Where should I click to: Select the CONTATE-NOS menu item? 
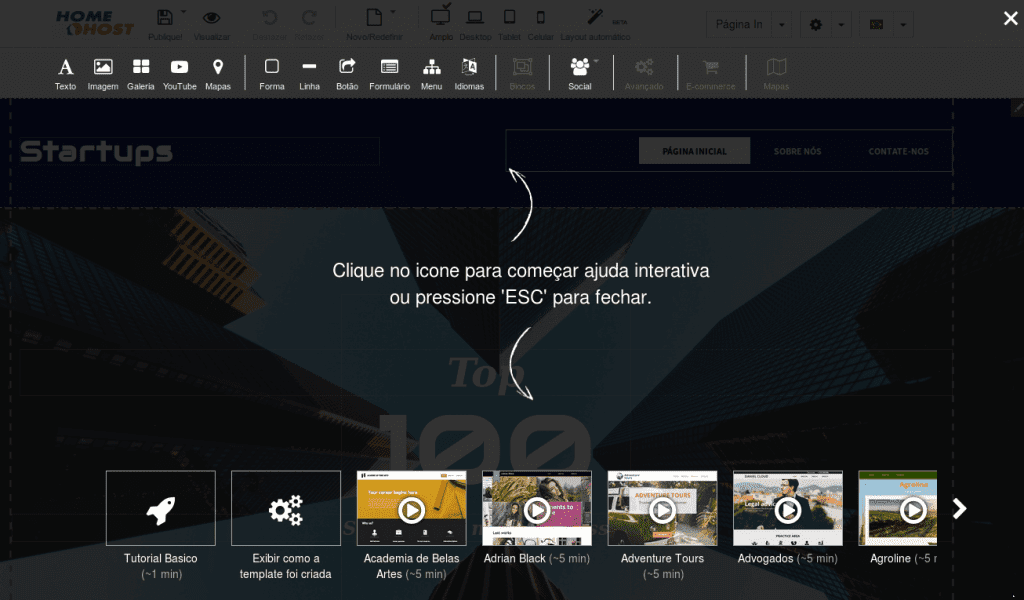(x=899, y=151)
